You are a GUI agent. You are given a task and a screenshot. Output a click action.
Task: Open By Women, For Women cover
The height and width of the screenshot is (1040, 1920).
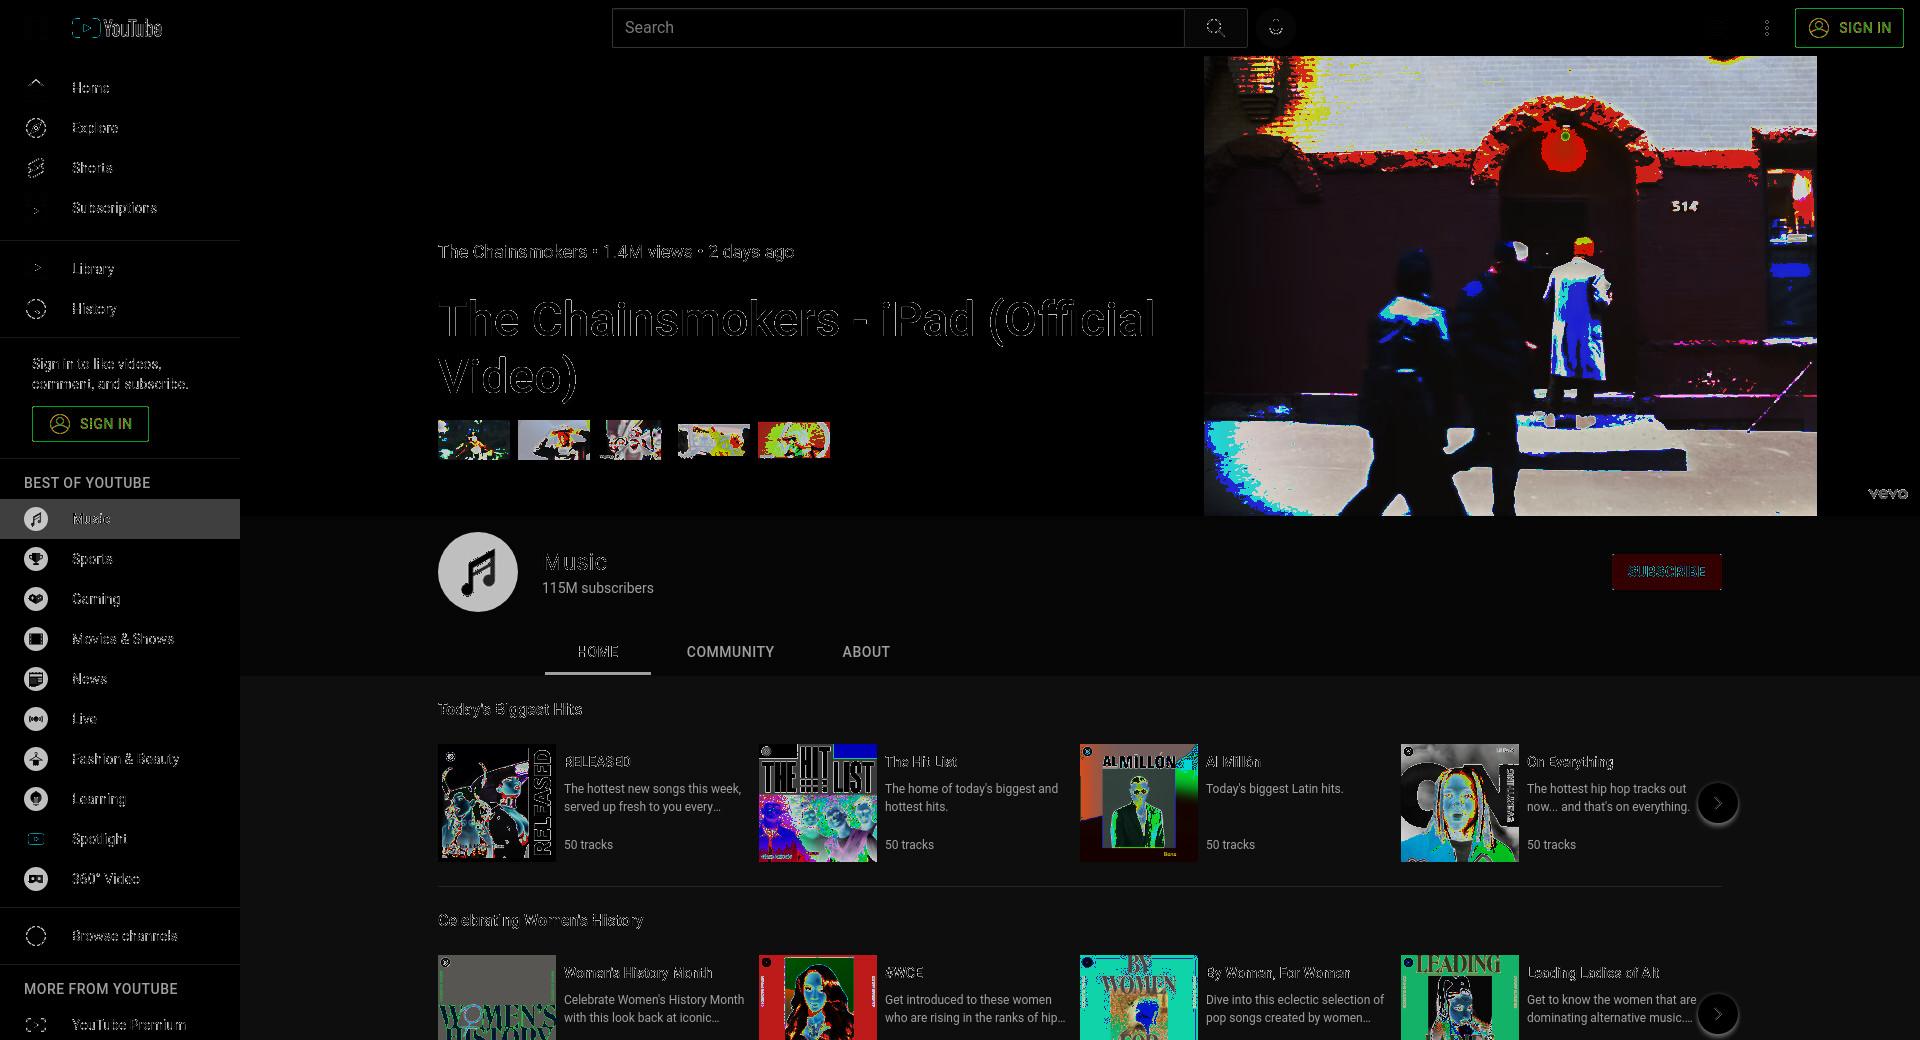(1139, 998)
